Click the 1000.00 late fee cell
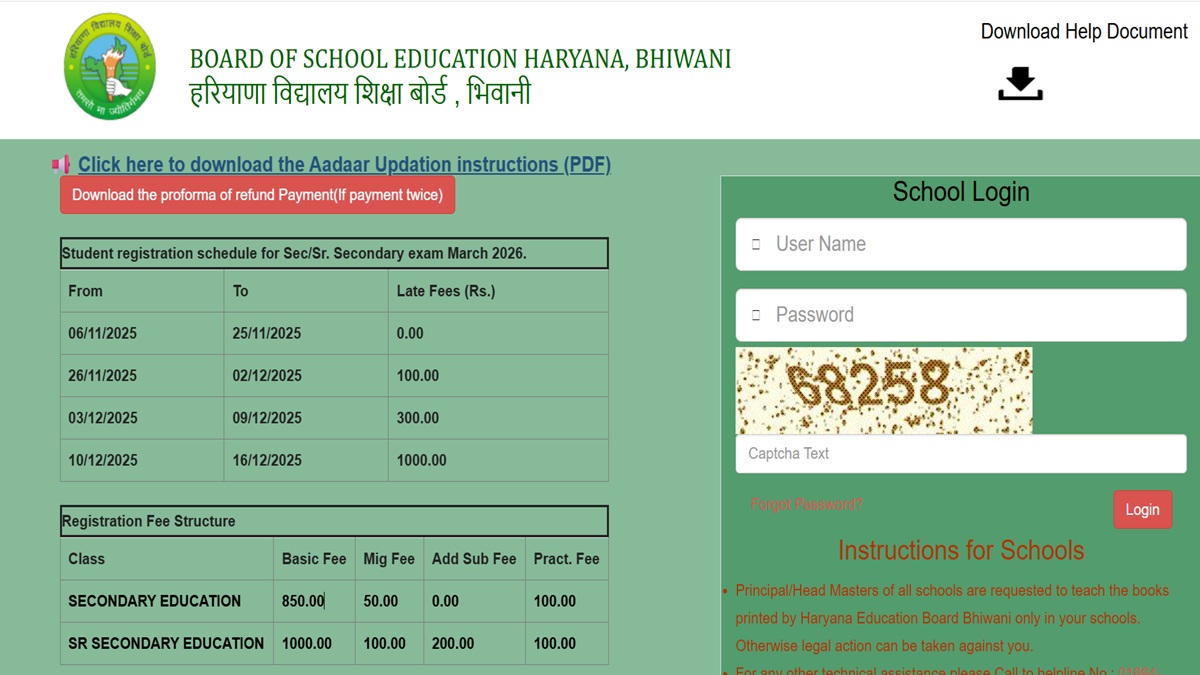The height and width of the screenshot is (675, 1200). (422, 460)
